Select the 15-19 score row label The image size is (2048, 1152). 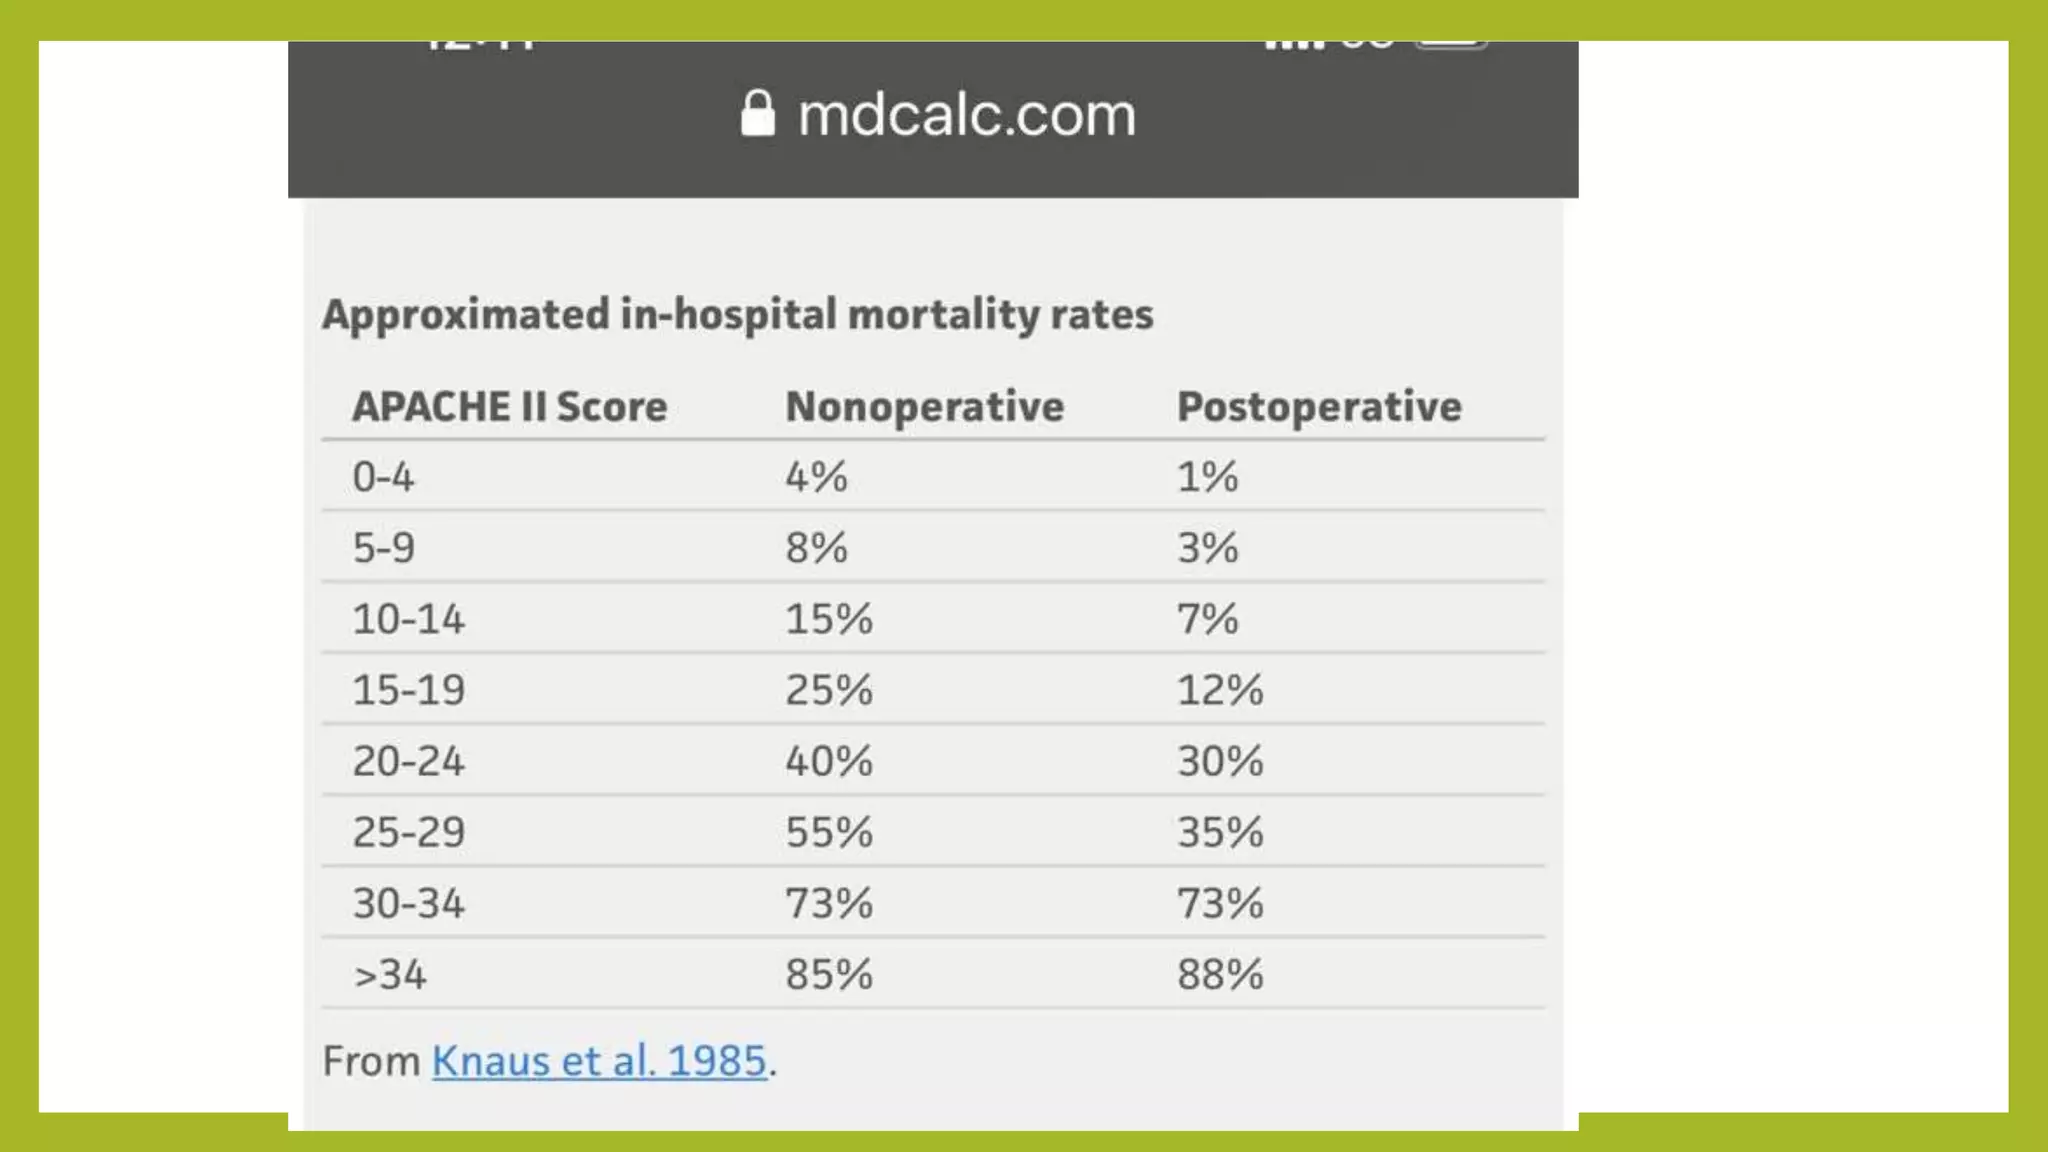tap(408, 690)
